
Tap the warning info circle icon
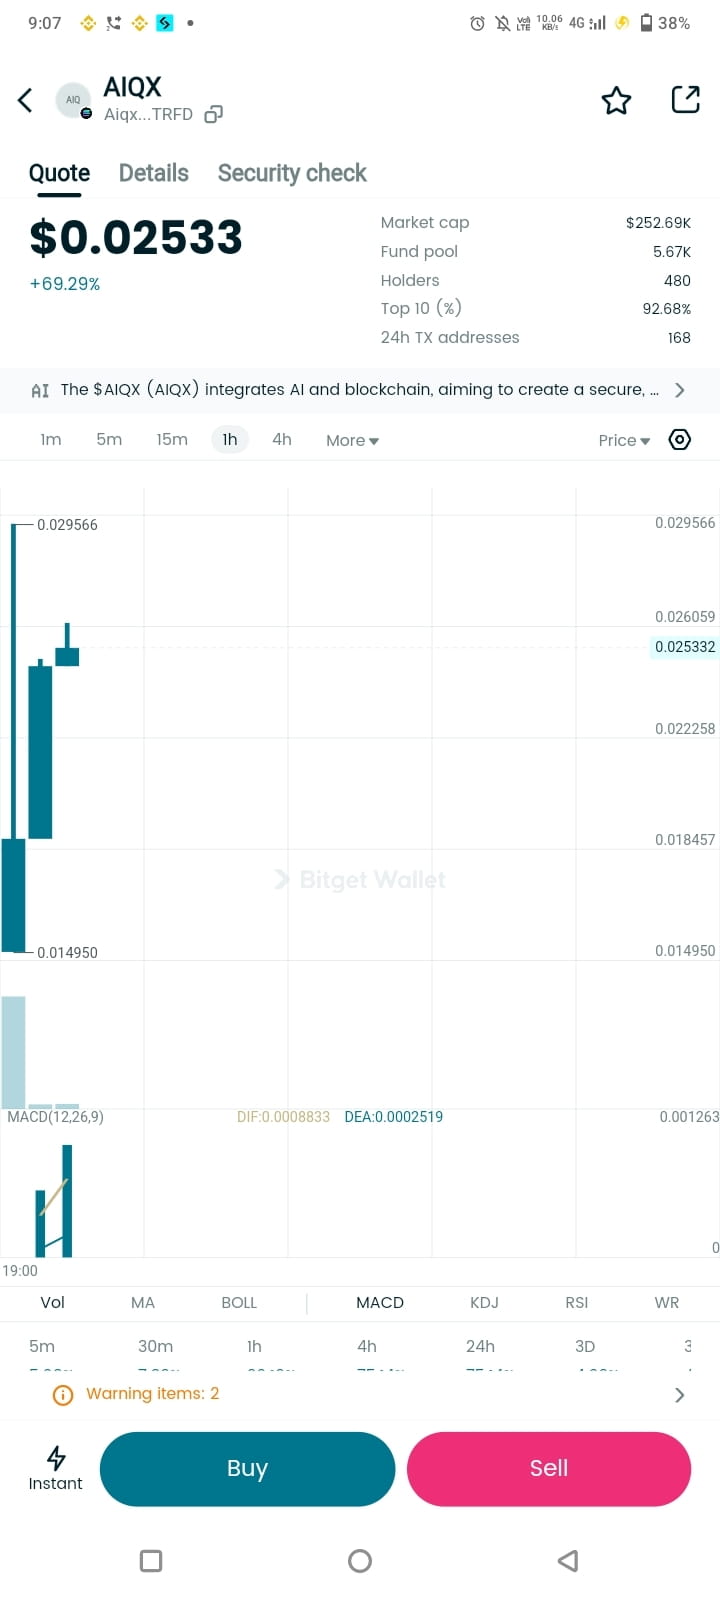point(63,1395)
